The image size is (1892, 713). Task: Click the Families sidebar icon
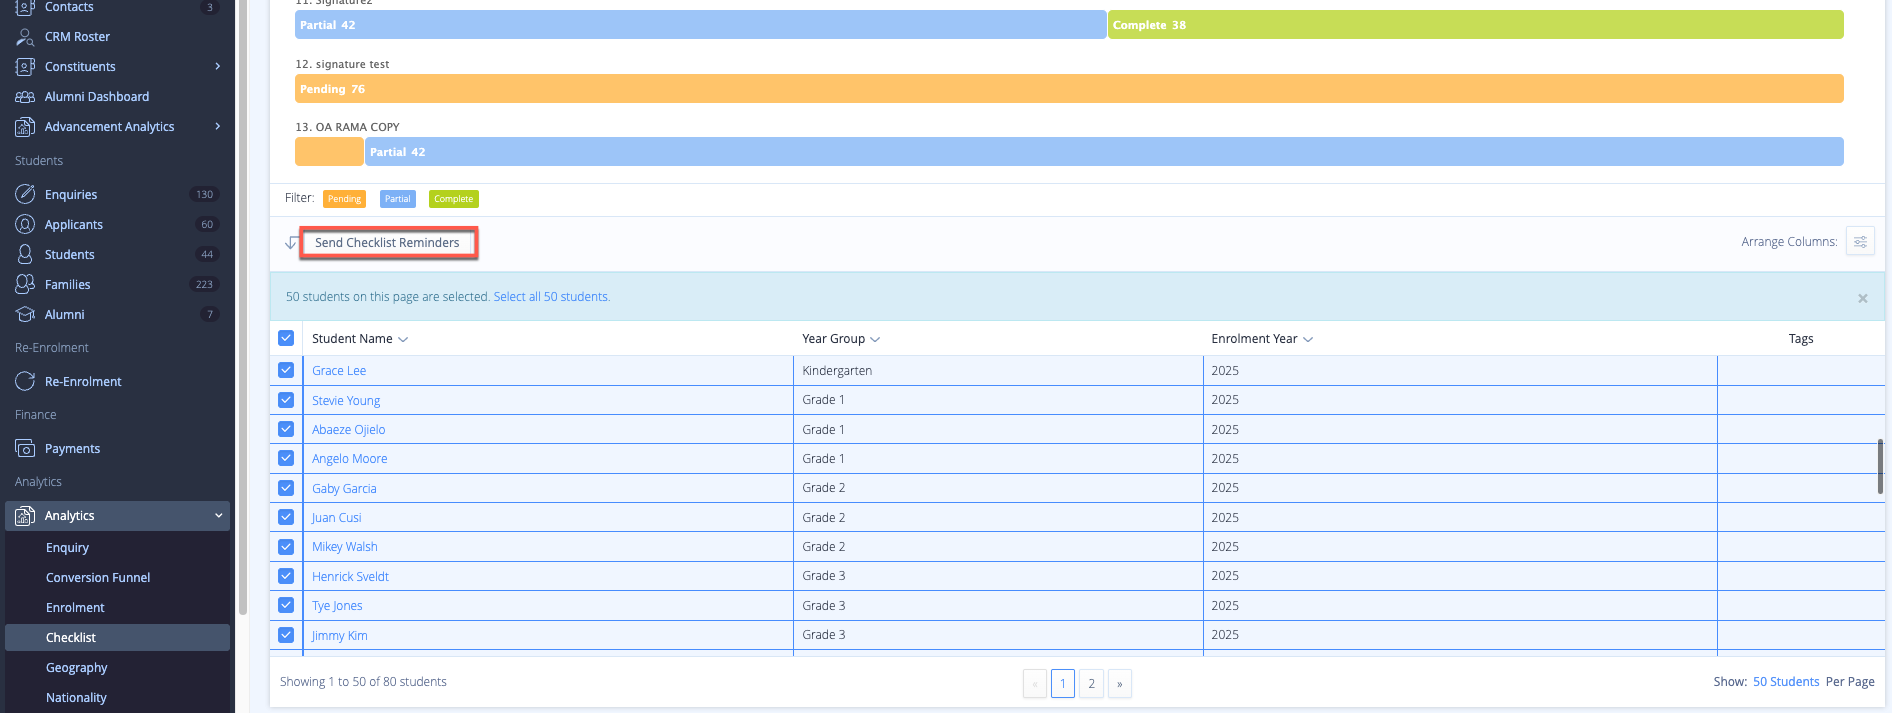pos(25,284)
